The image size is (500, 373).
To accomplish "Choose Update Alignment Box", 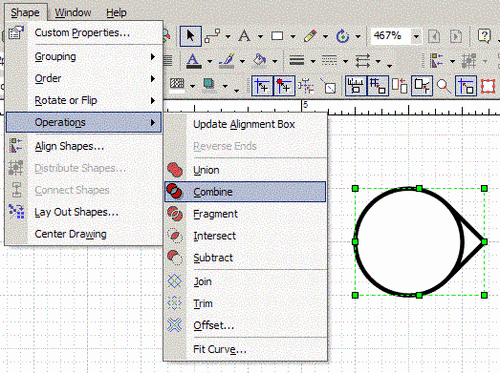I will click(x=245, y=124).
